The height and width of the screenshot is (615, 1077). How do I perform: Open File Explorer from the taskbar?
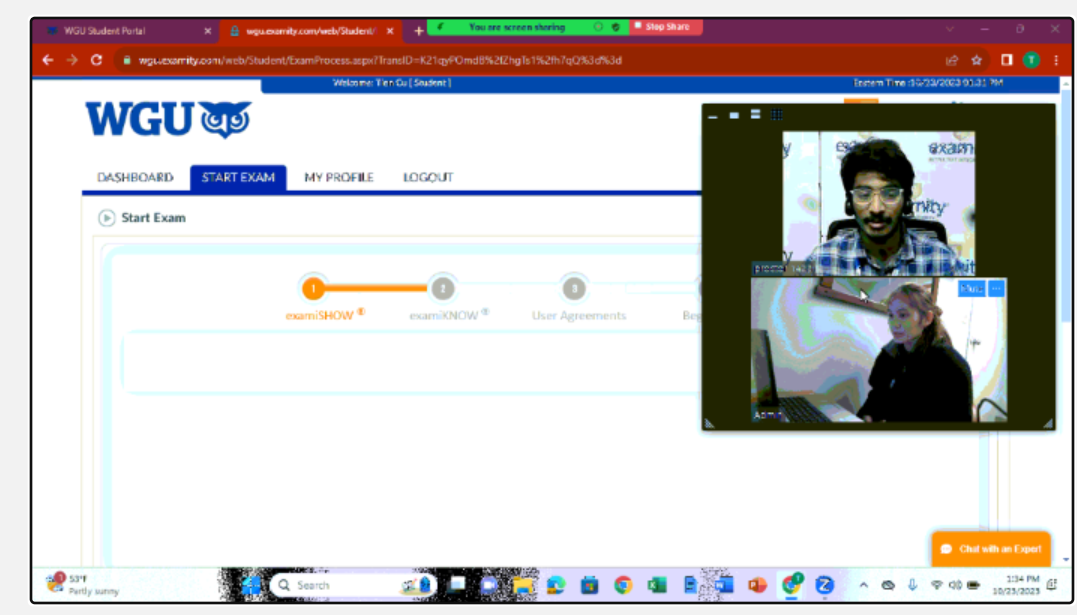pos(523,585)
